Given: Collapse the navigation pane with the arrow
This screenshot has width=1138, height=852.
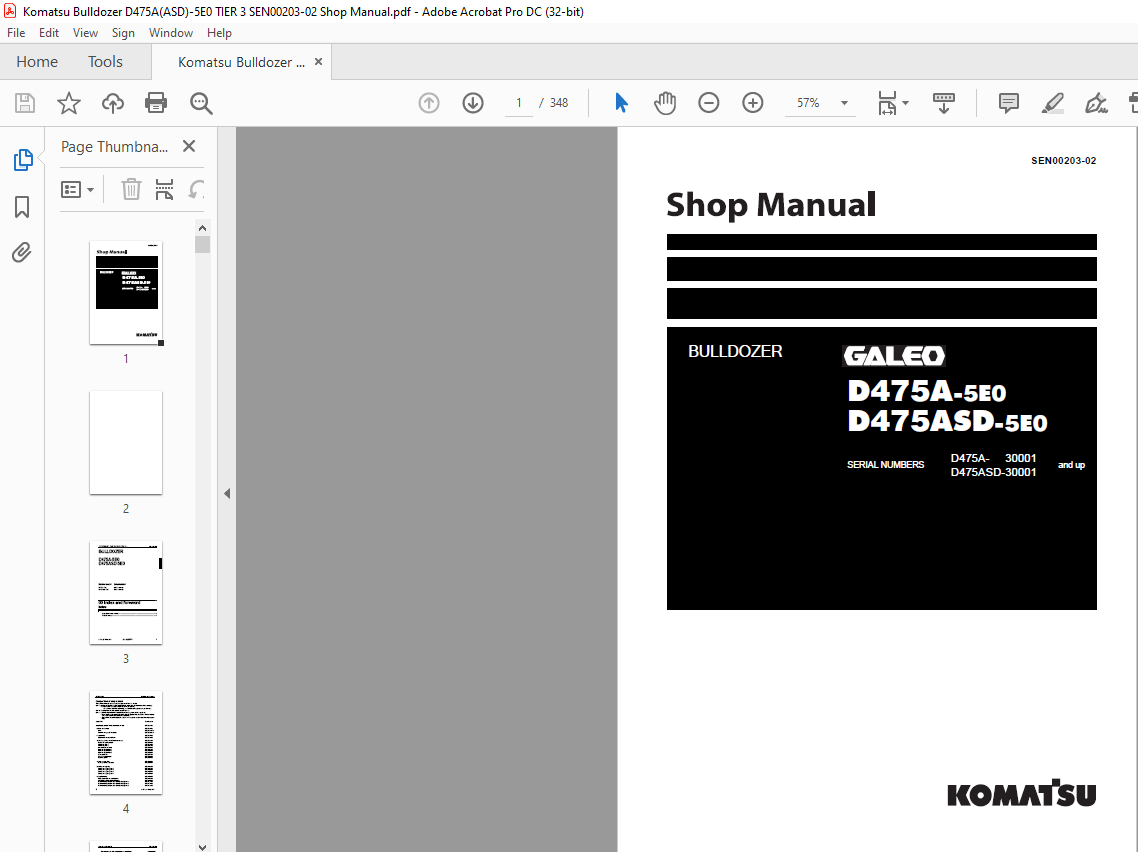Looking at the screenshot, I should 227,493.
